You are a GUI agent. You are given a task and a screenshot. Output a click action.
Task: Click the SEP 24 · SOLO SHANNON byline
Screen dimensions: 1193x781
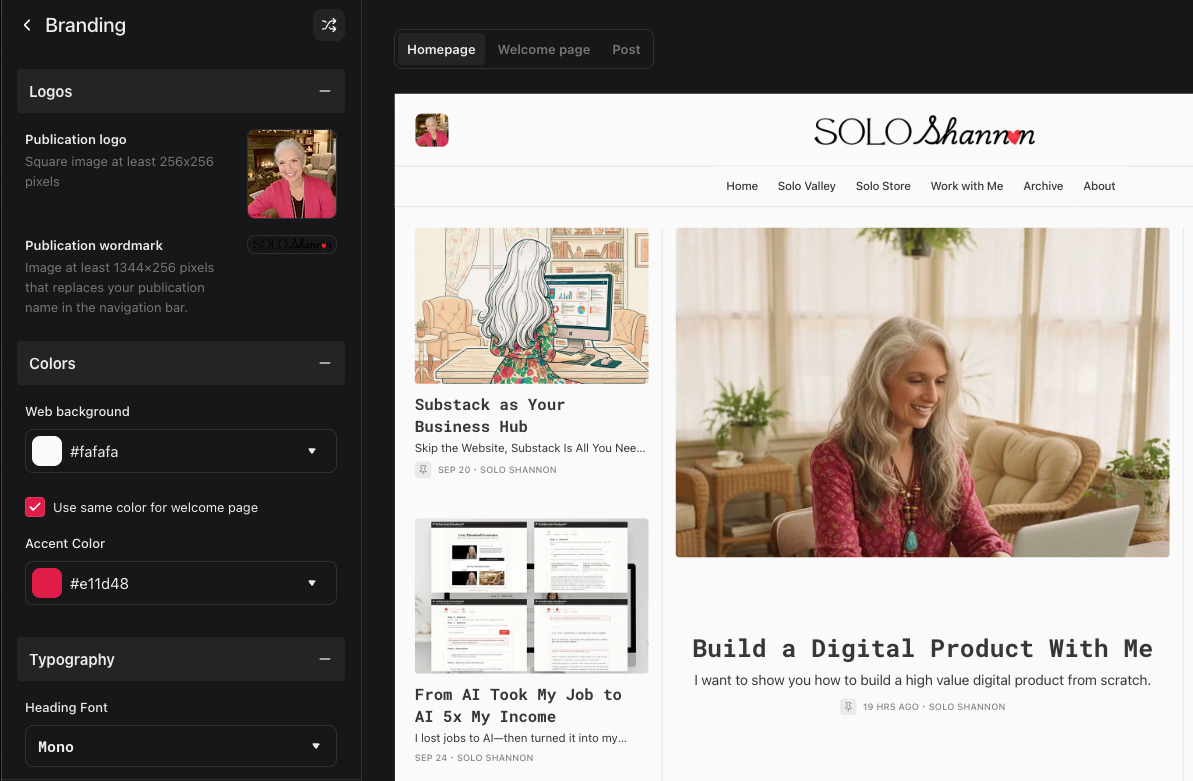[x=474, y=757]
